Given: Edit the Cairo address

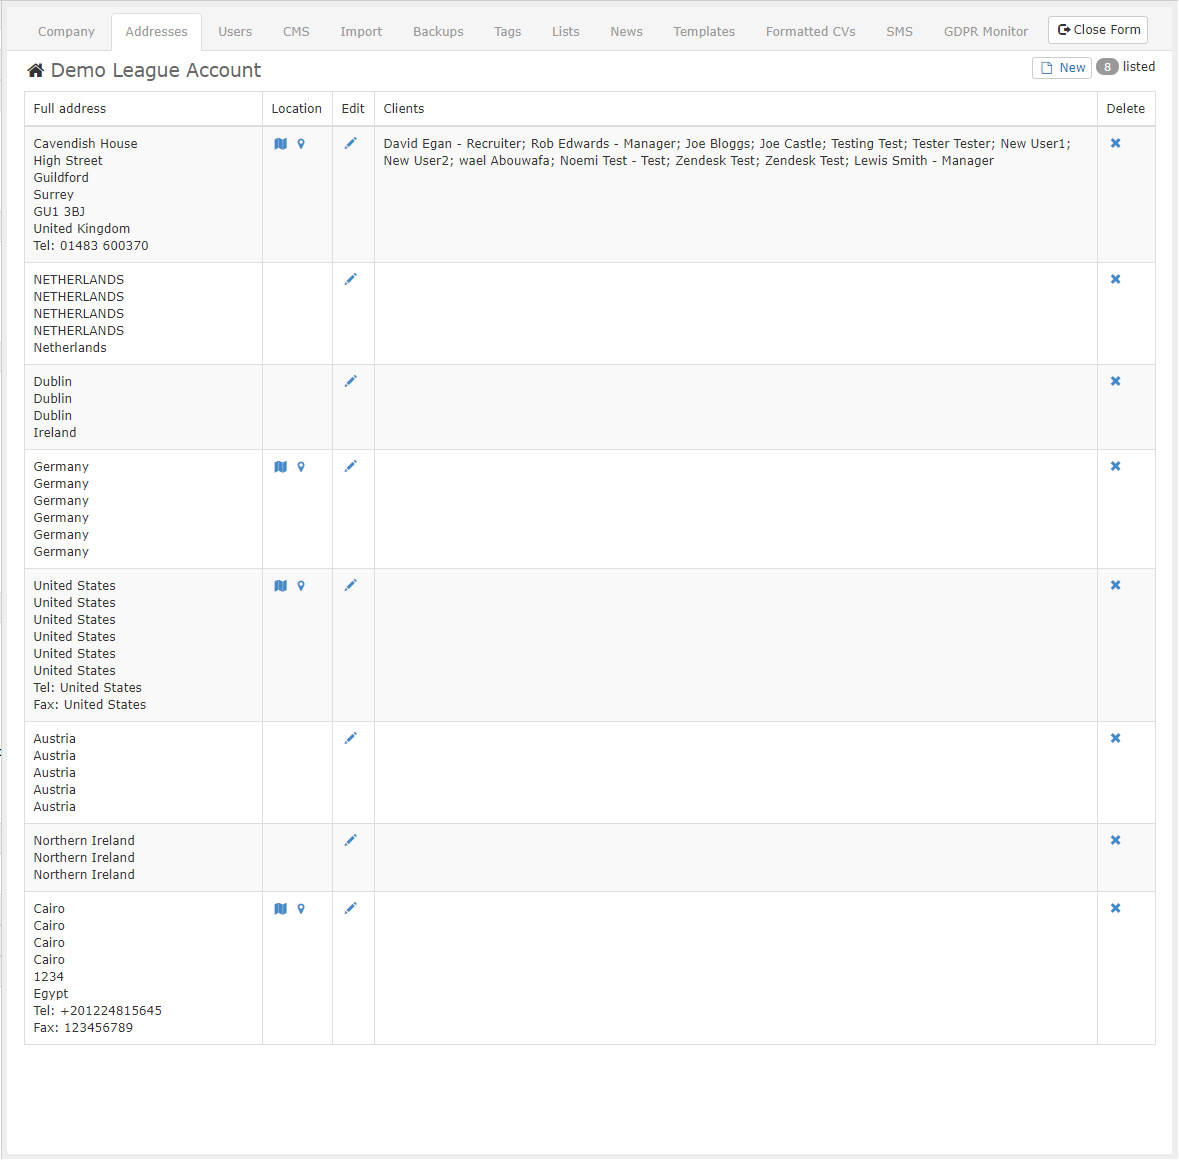Looking at the screenshot, I should 350,909.
